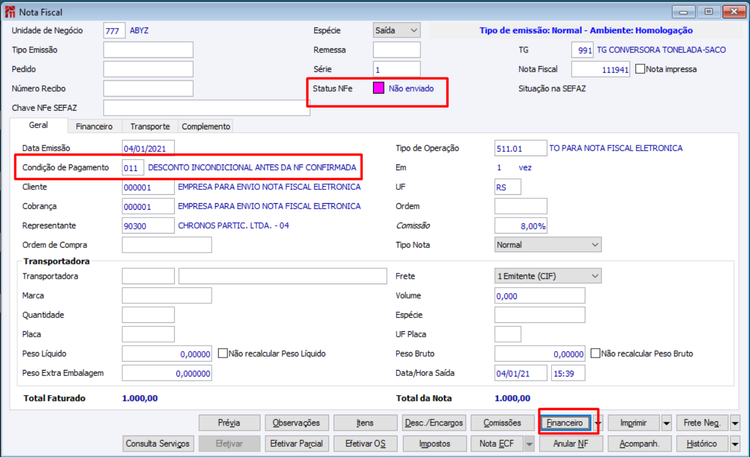Click the Ordem input field
This screenshot has width=750, height=457.
click(x=521, y=206)
